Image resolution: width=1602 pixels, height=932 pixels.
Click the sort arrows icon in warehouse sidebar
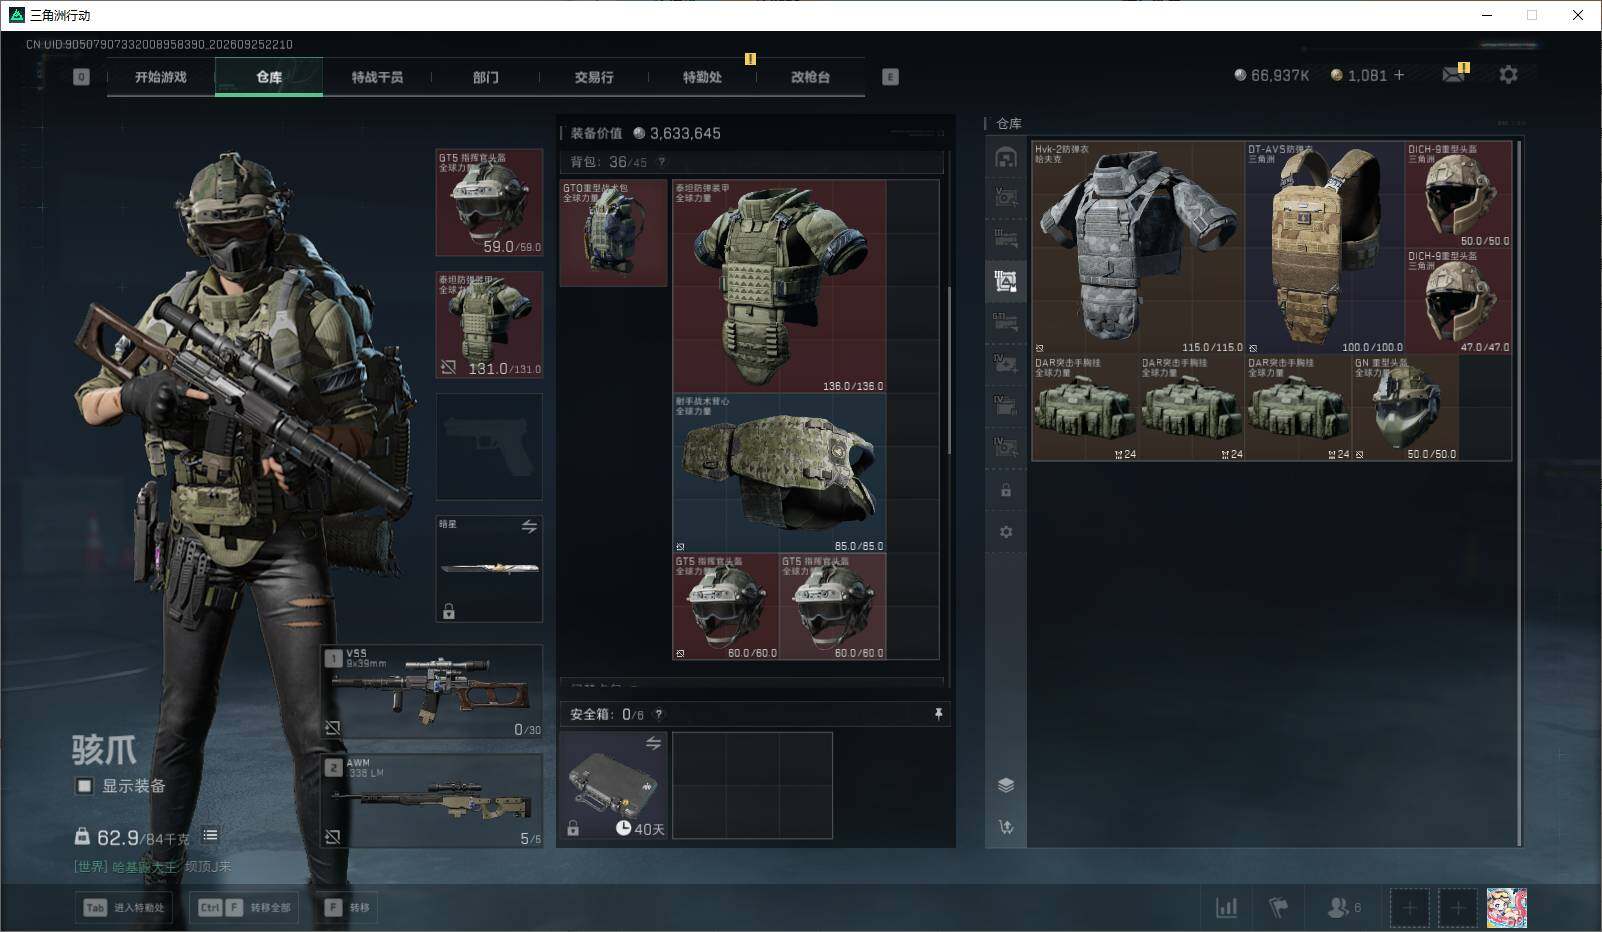(x=1006, y=827)
